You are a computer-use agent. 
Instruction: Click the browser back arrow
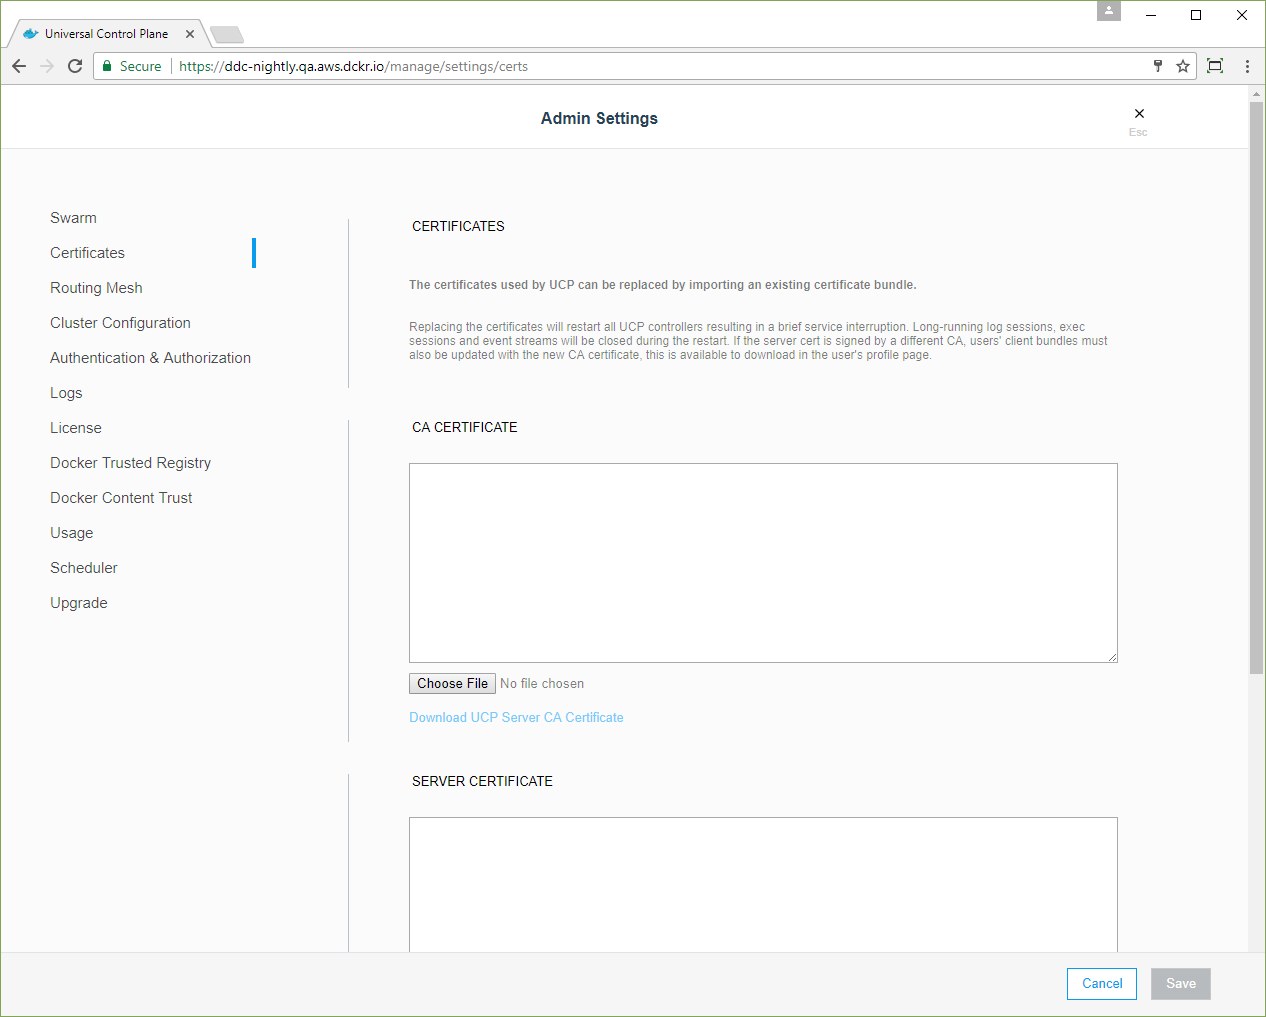coord(19,66)
